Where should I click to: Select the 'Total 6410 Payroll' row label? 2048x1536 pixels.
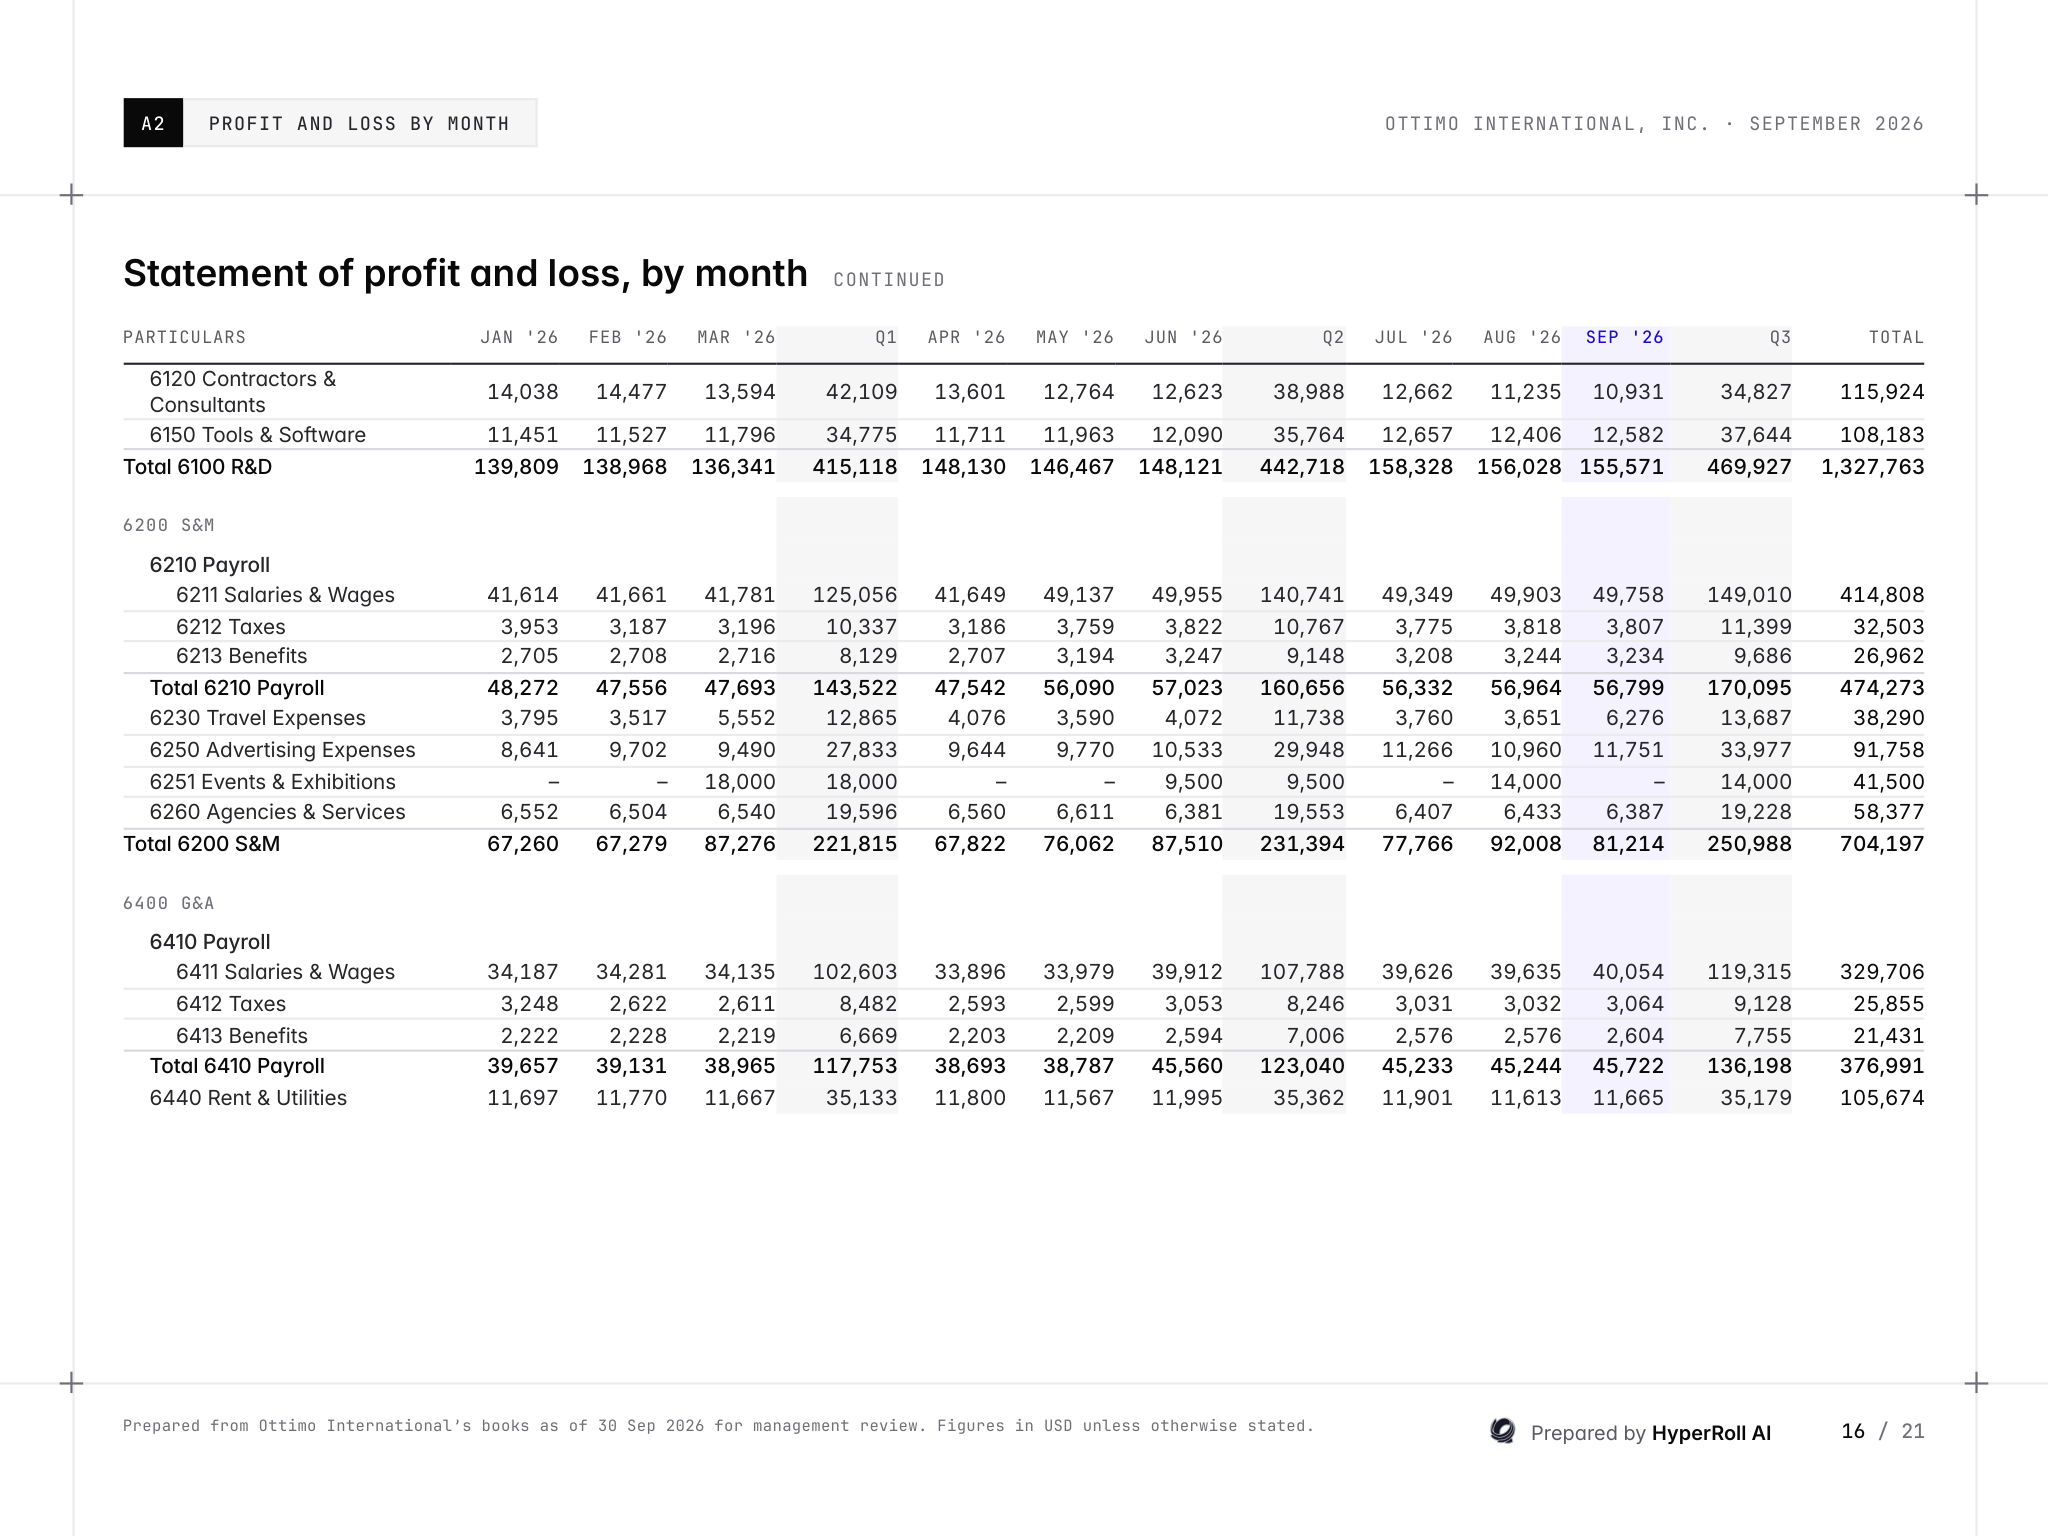click(x=237, y=1066)
